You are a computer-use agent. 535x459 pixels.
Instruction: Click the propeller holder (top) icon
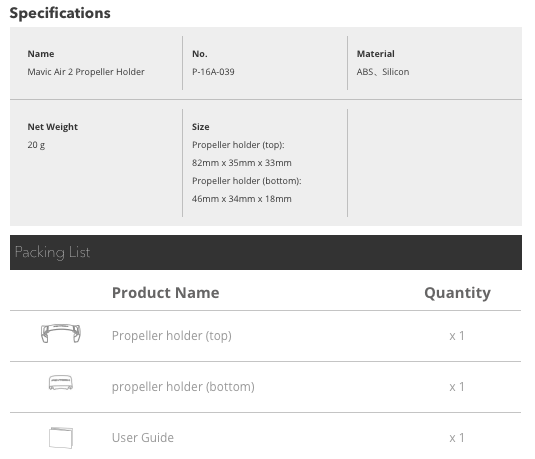[61, 333]
